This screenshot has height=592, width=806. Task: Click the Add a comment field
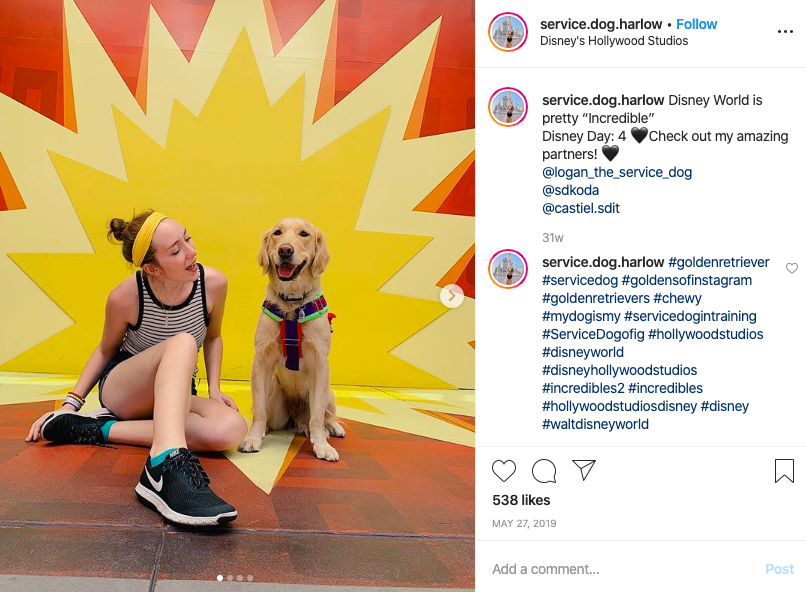point(622,569)
